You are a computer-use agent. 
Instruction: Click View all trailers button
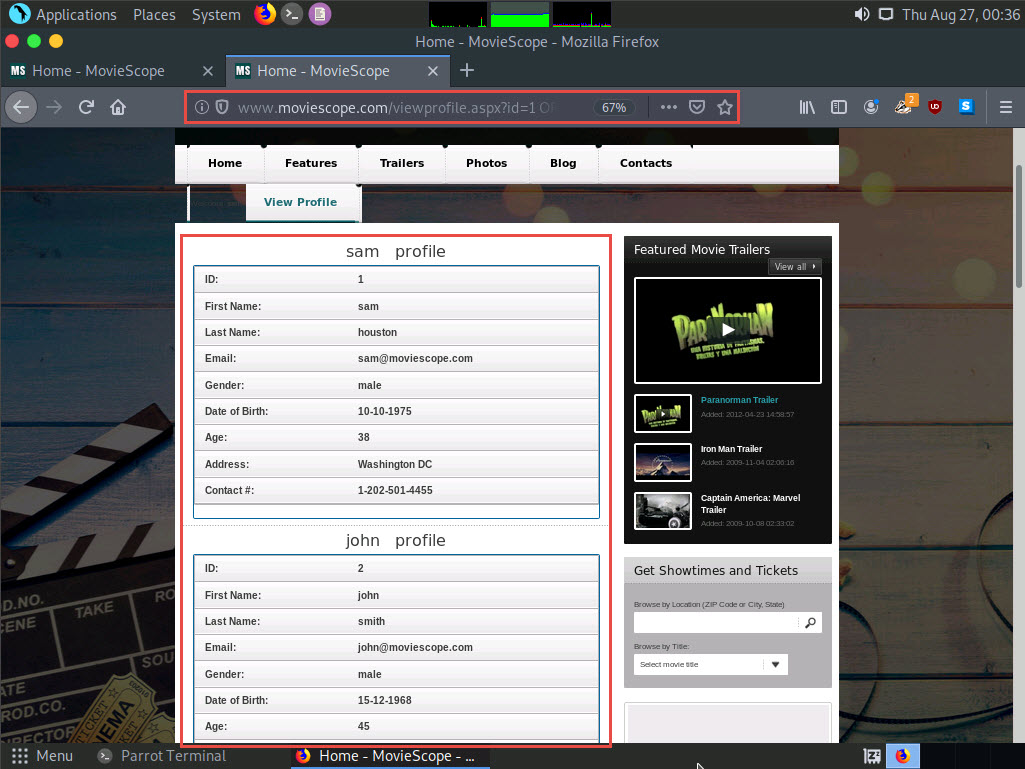[x=795, y=267]
